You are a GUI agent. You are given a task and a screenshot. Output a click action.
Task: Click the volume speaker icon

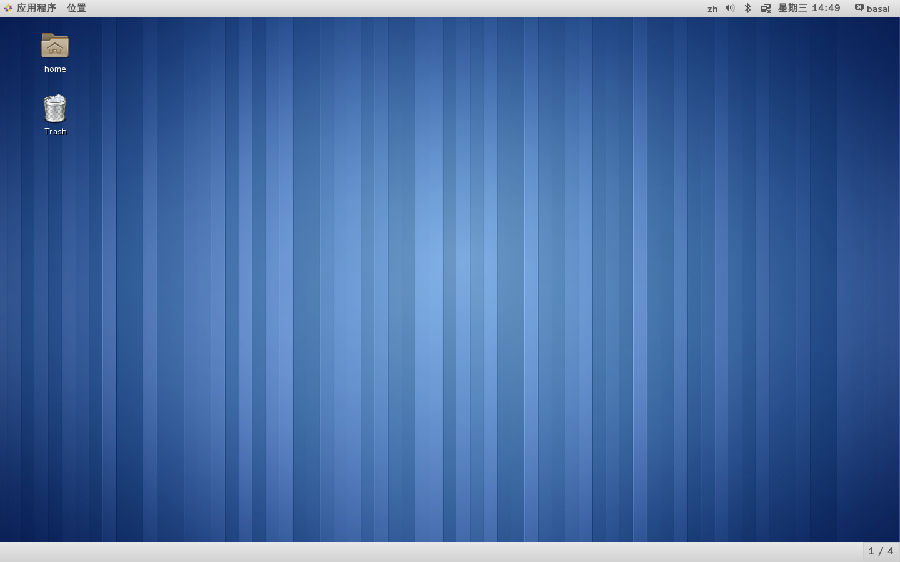tap(730, 8)
